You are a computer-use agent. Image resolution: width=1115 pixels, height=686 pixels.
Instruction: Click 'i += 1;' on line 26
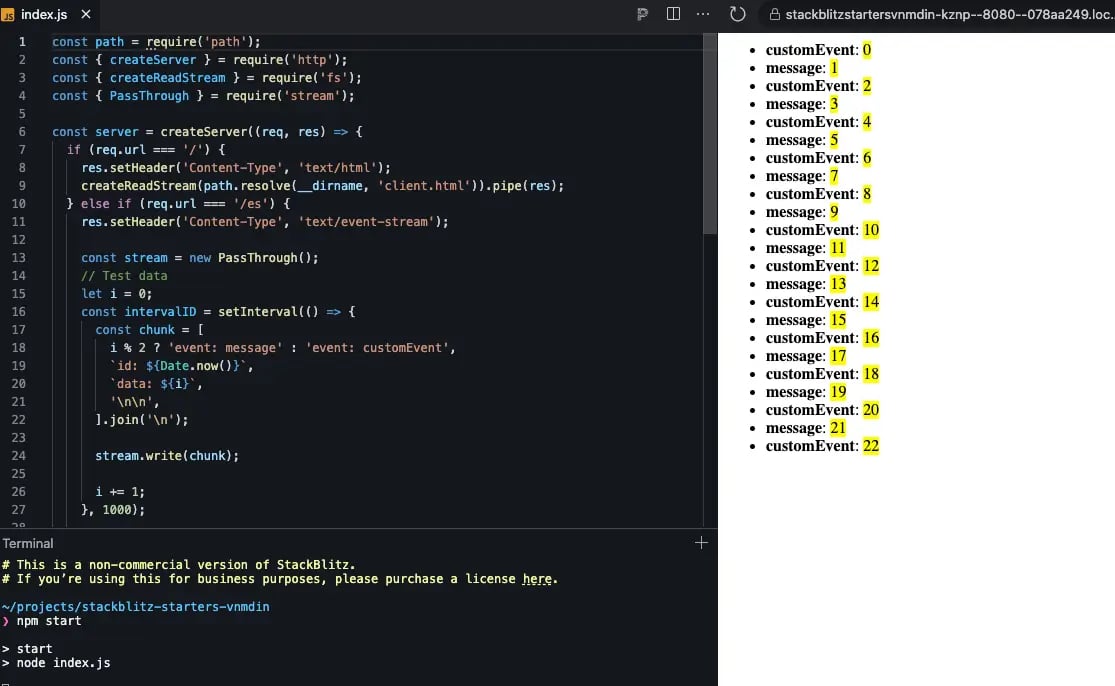[120, 492]
